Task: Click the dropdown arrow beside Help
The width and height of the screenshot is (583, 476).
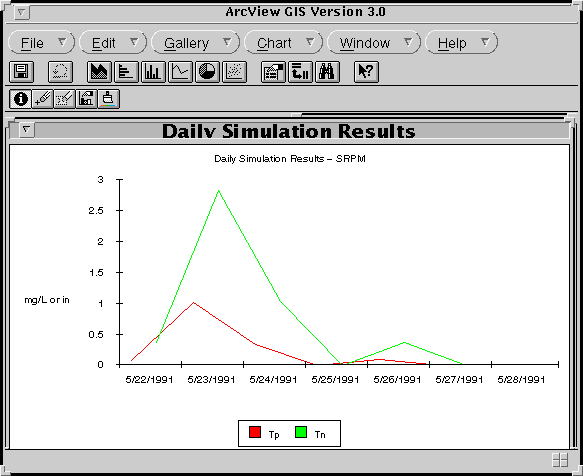Action: (x=485, y=42)
